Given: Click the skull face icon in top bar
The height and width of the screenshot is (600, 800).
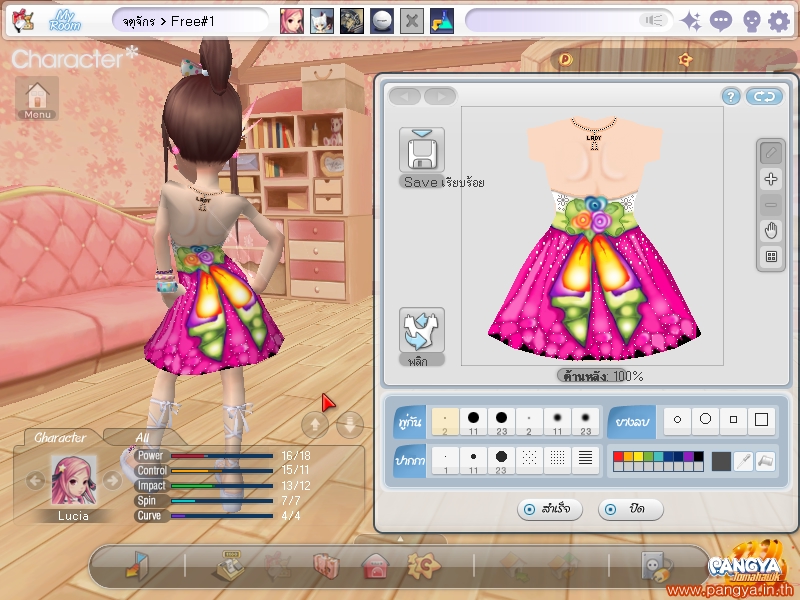Looking at the screenshot, I should click(x=750, y=21).
